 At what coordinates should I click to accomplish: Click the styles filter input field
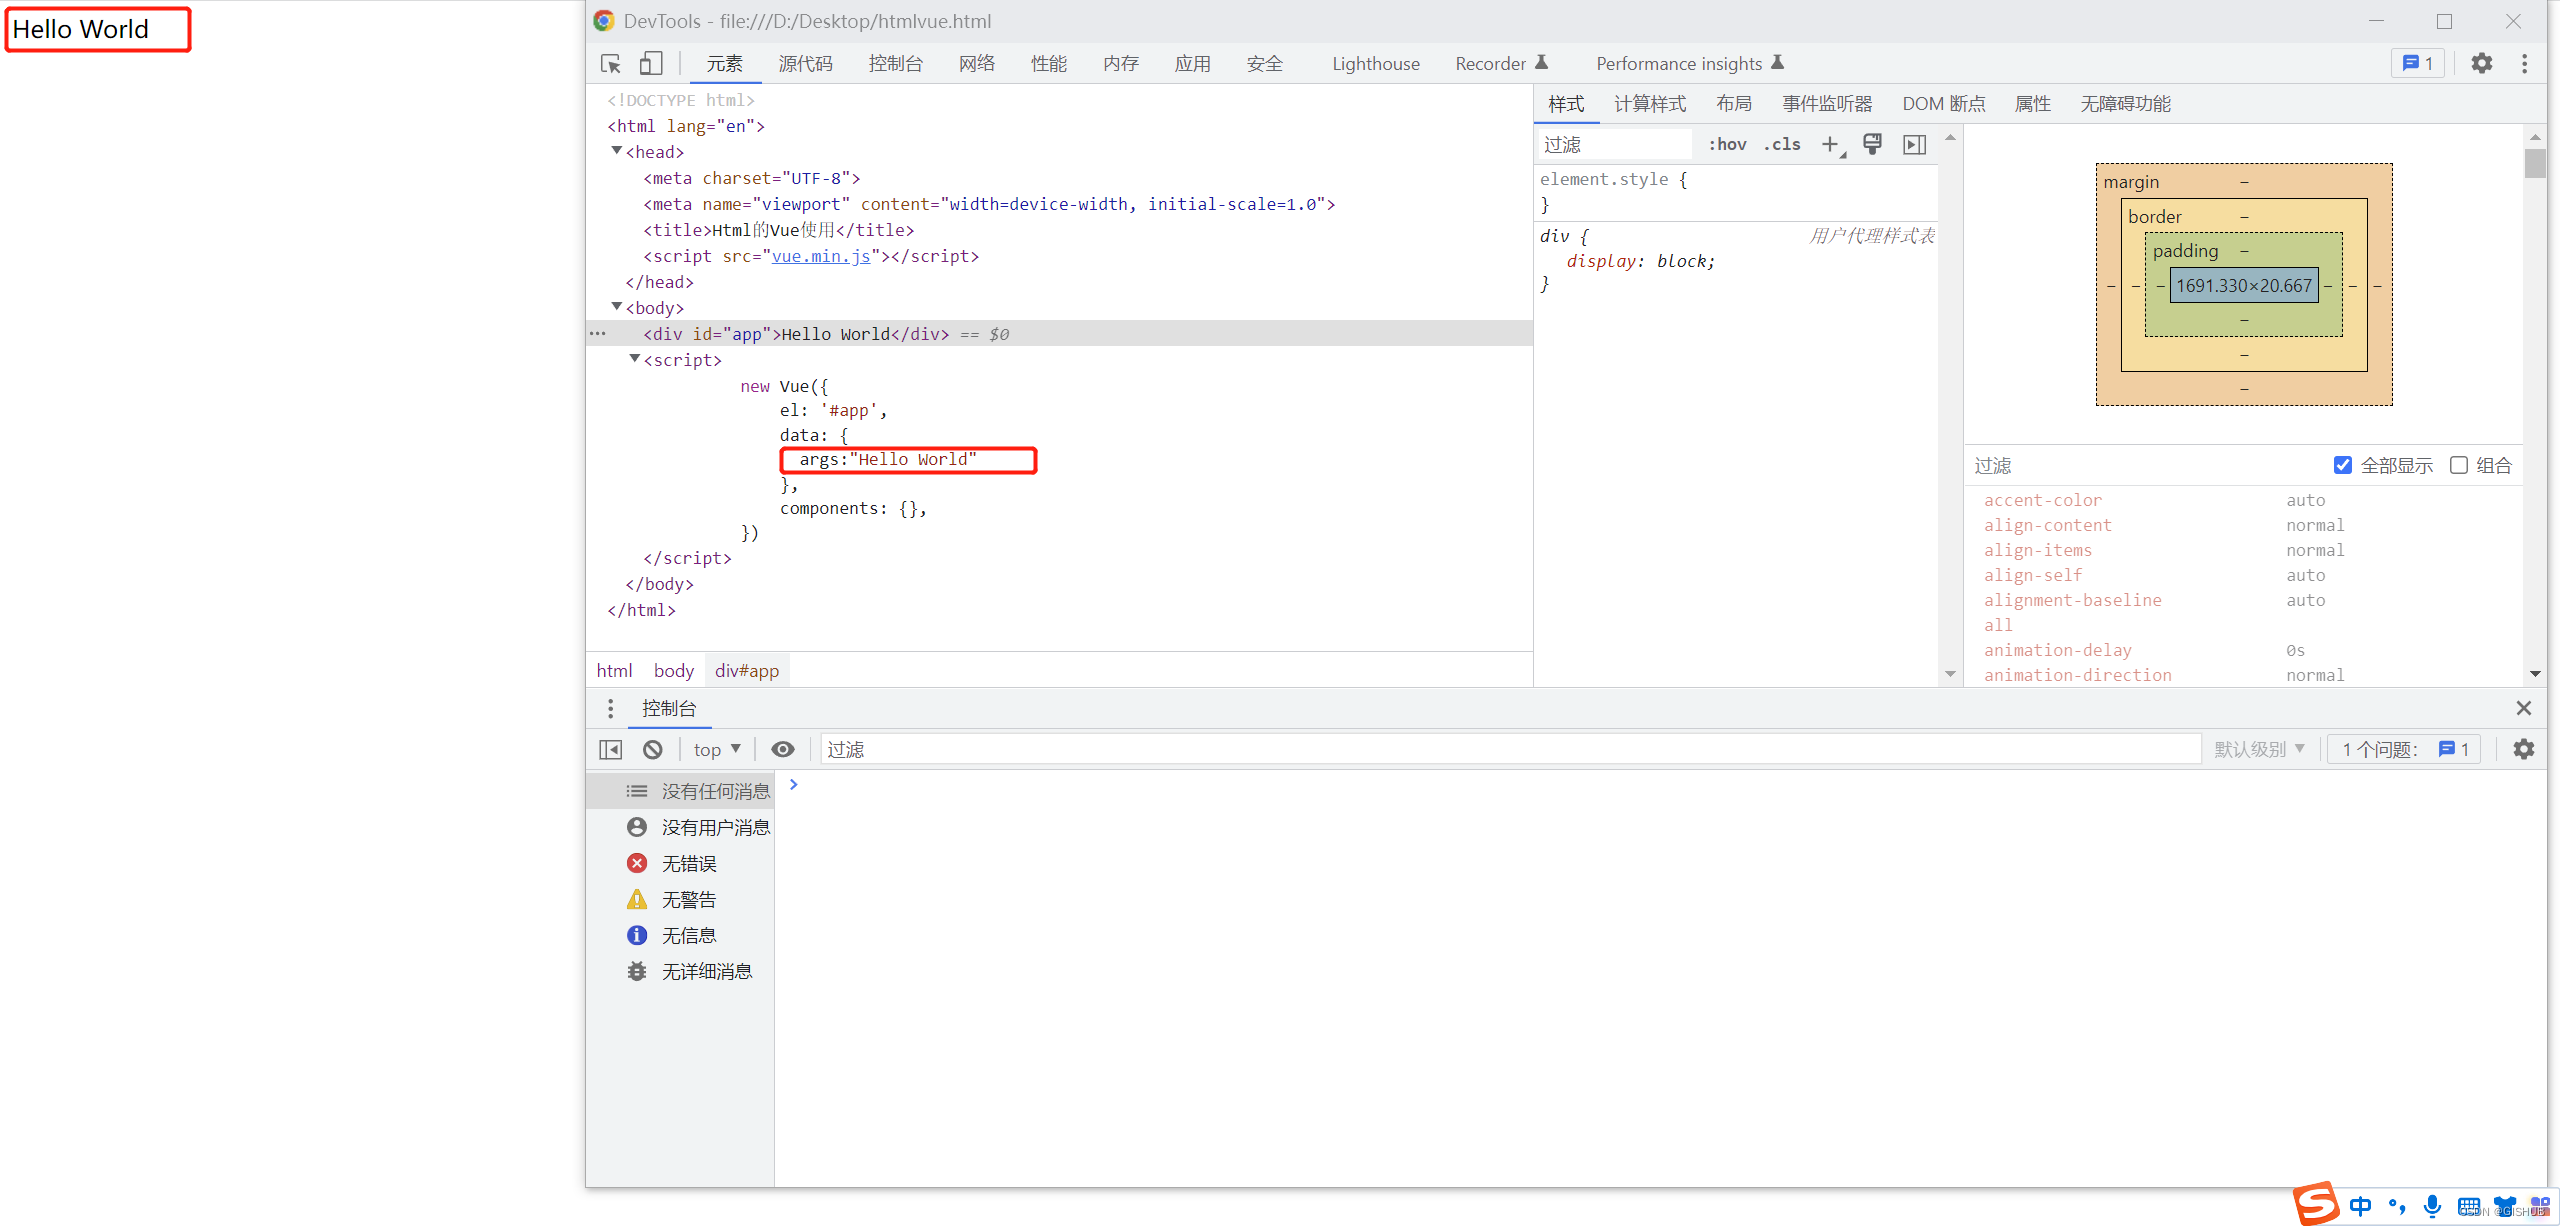1613,145
